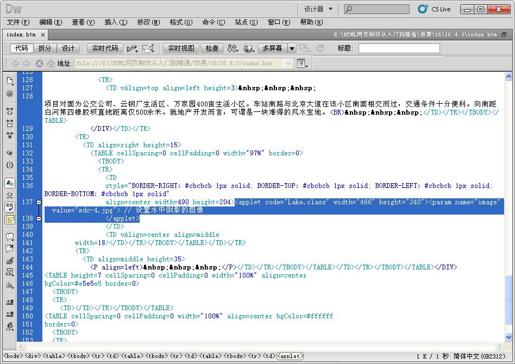Click the Apply Comment icon
The image size is (515, 364).
point(10,236)
